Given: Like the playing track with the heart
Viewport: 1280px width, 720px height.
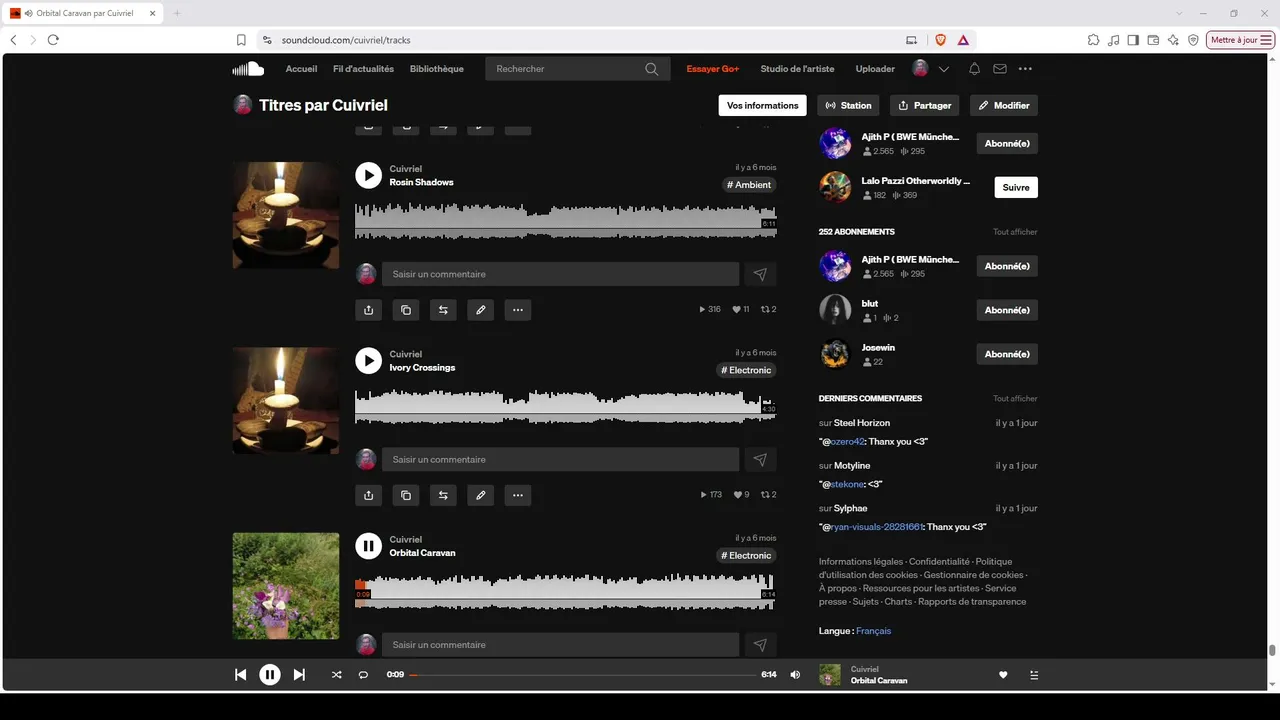Looking at the screenshot, I should tap(1003, 675).
